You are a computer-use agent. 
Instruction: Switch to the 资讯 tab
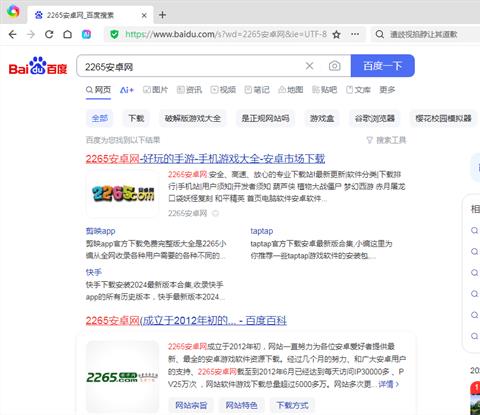pos(189,90)
